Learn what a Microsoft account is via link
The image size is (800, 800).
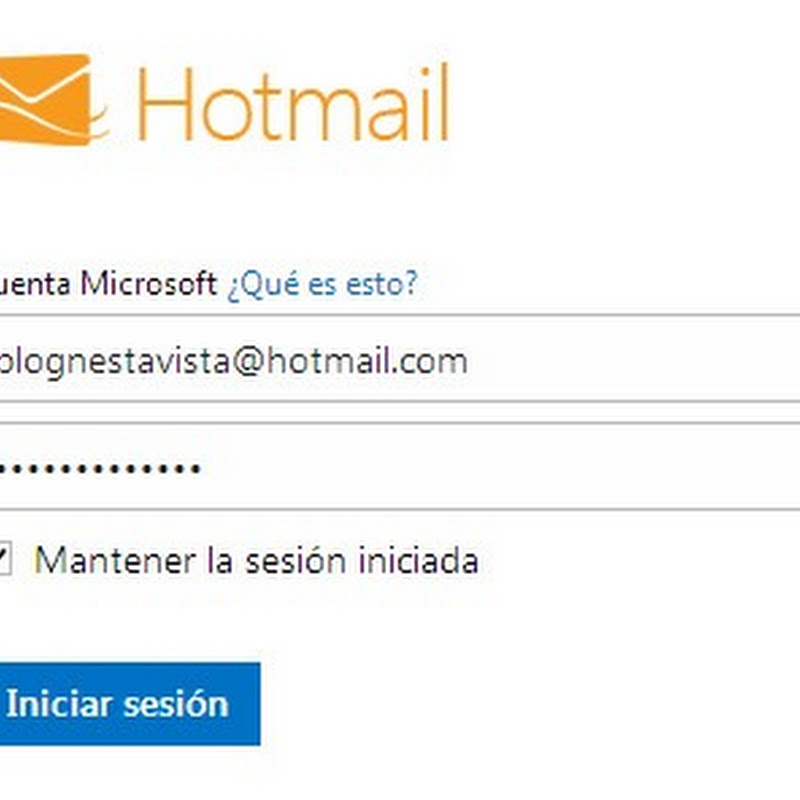point(322,284)
